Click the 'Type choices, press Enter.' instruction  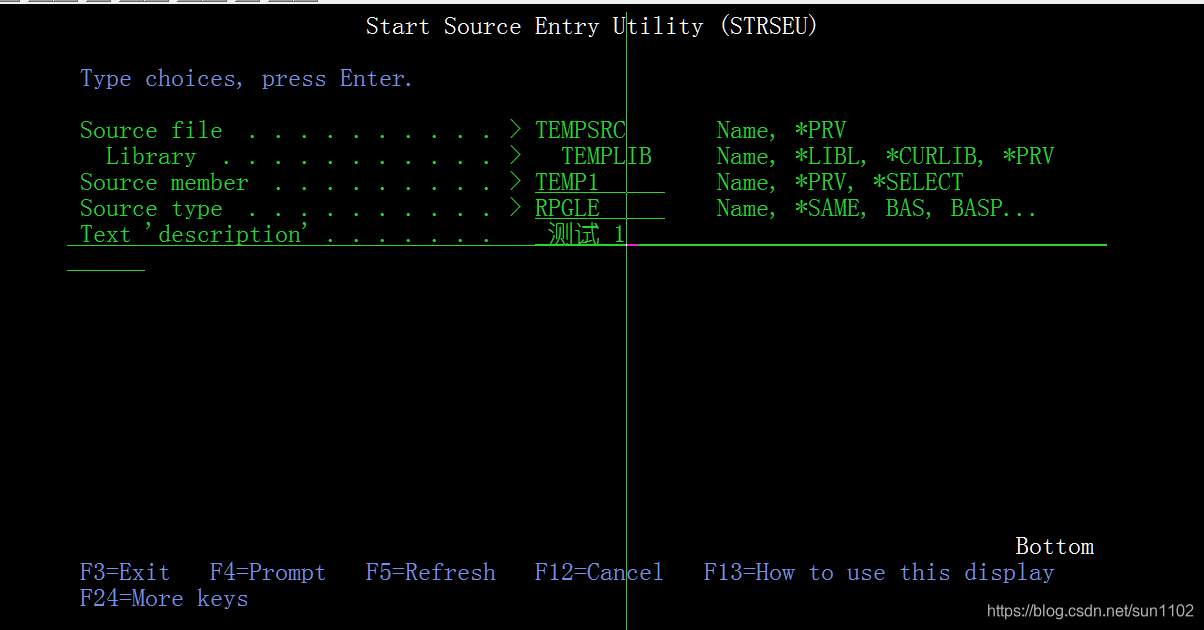246,79
